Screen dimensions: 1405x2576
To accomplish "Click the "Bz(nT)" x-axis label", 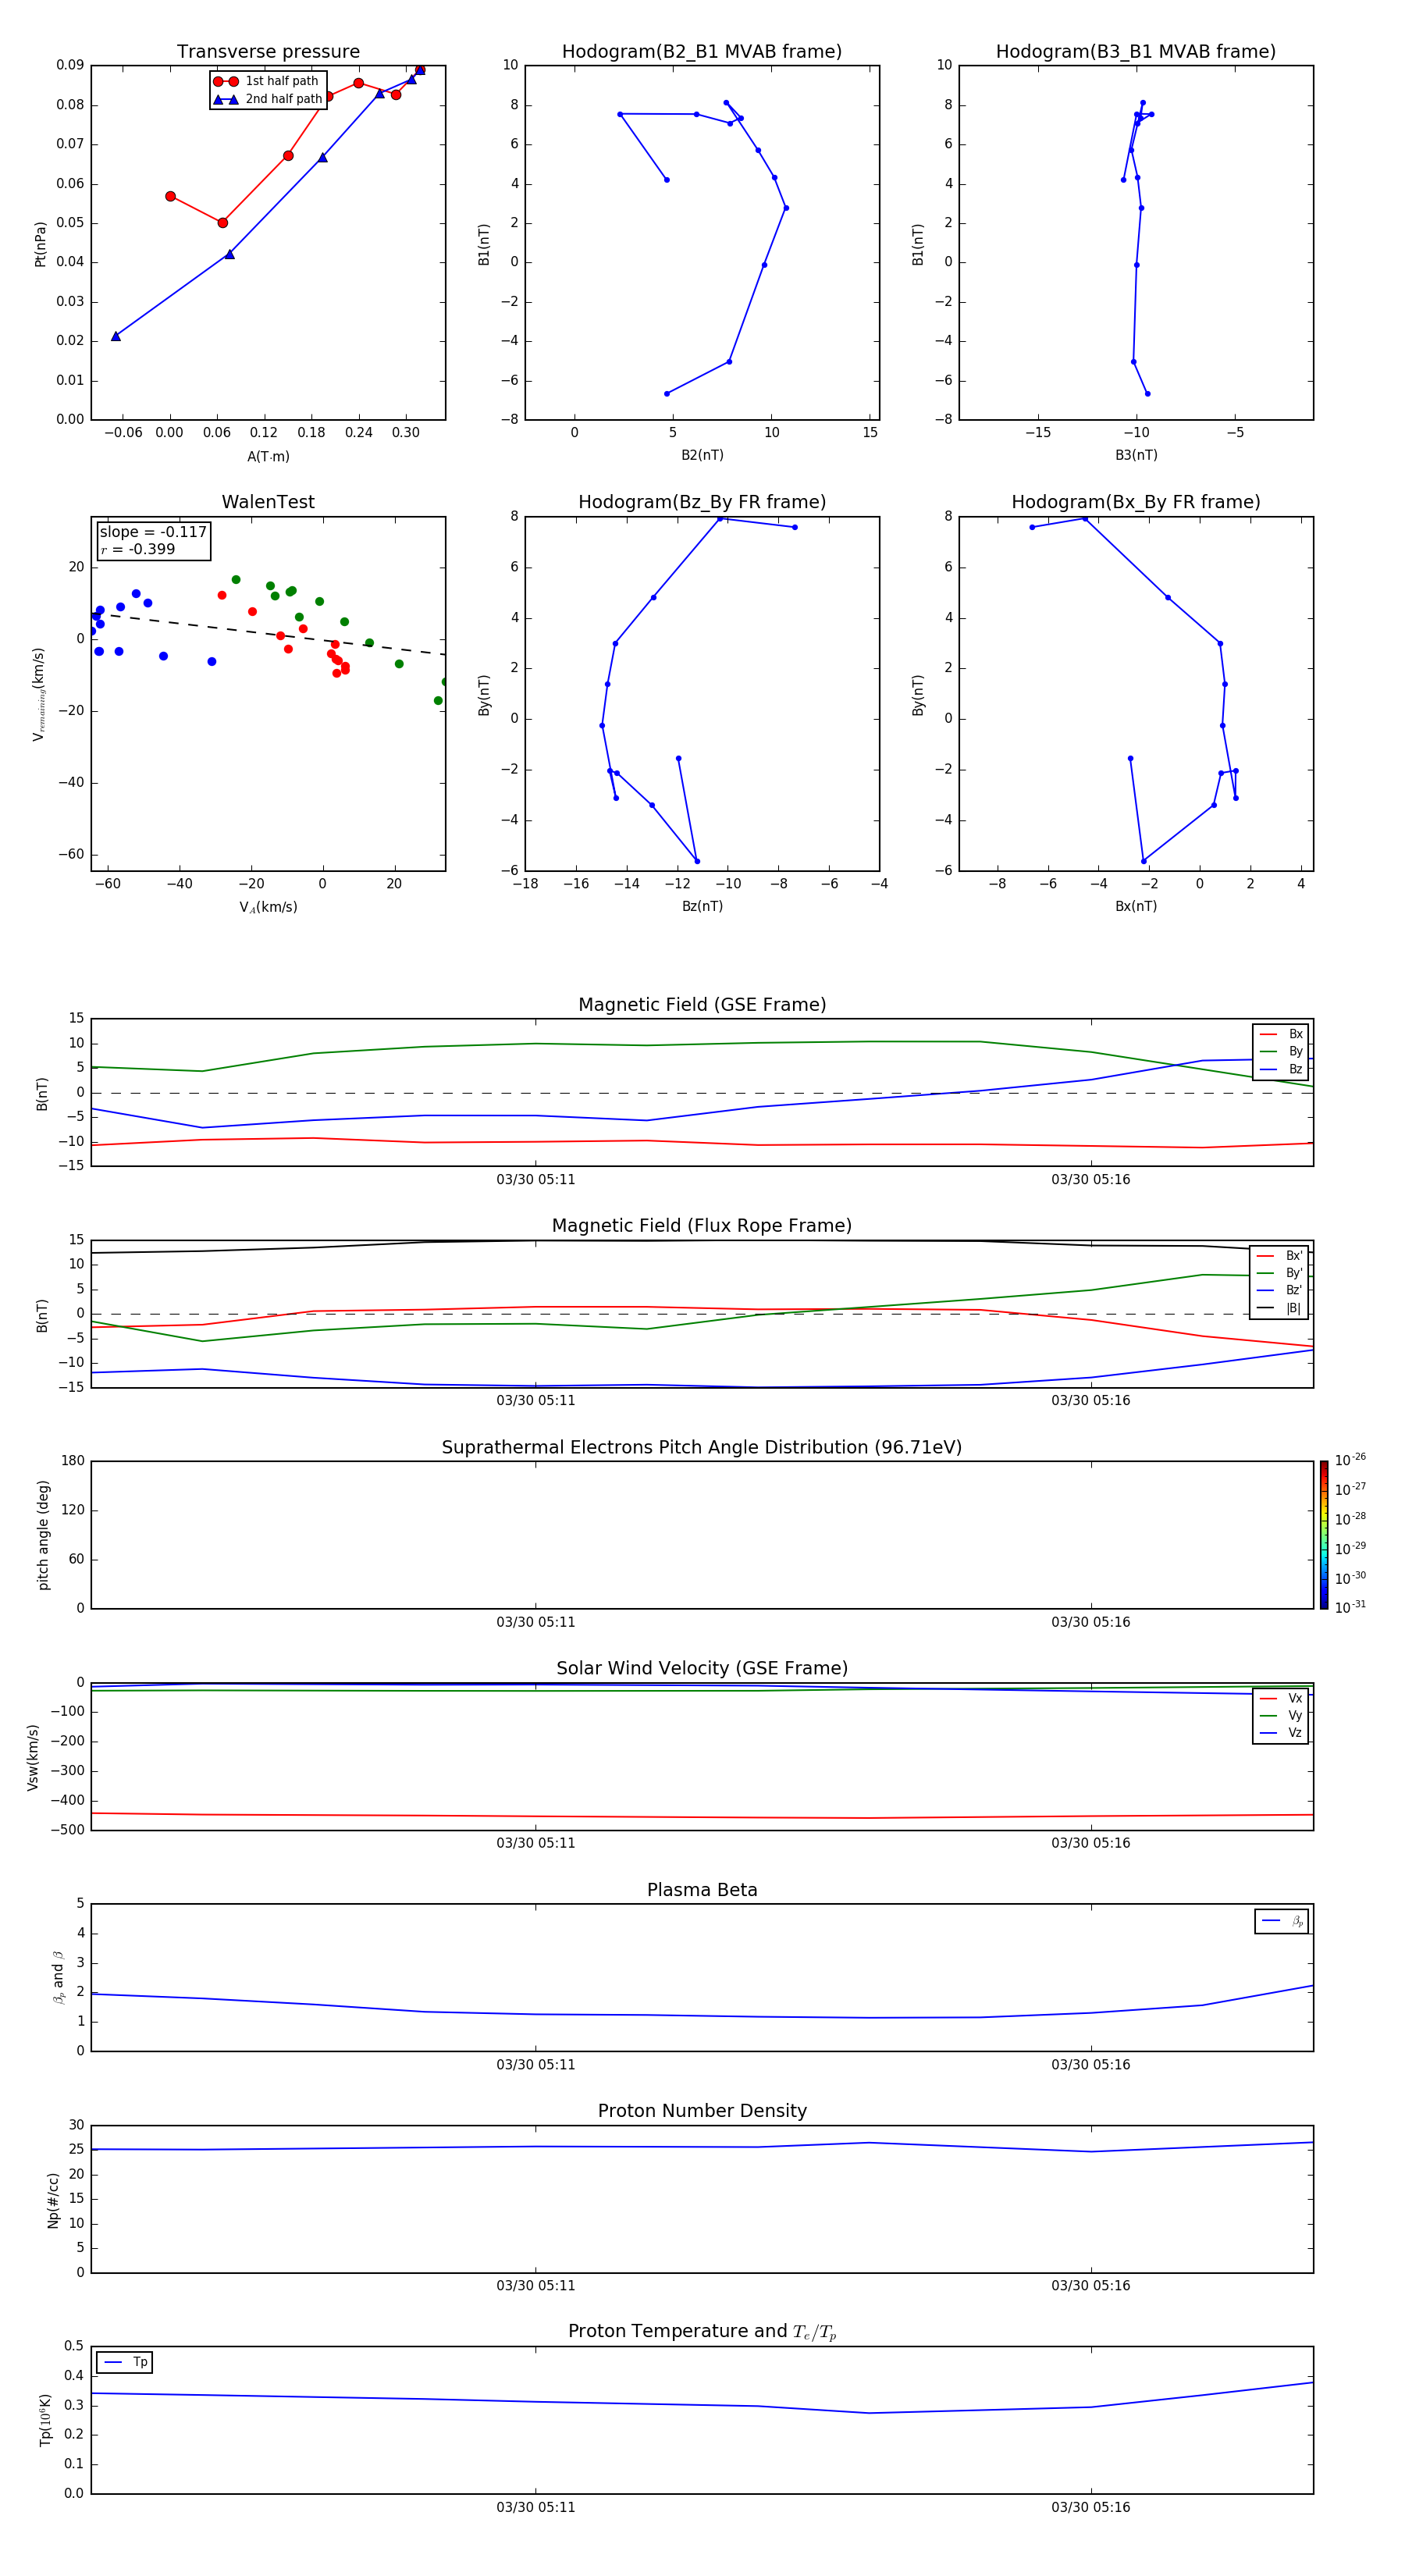I will pos(702,906).
